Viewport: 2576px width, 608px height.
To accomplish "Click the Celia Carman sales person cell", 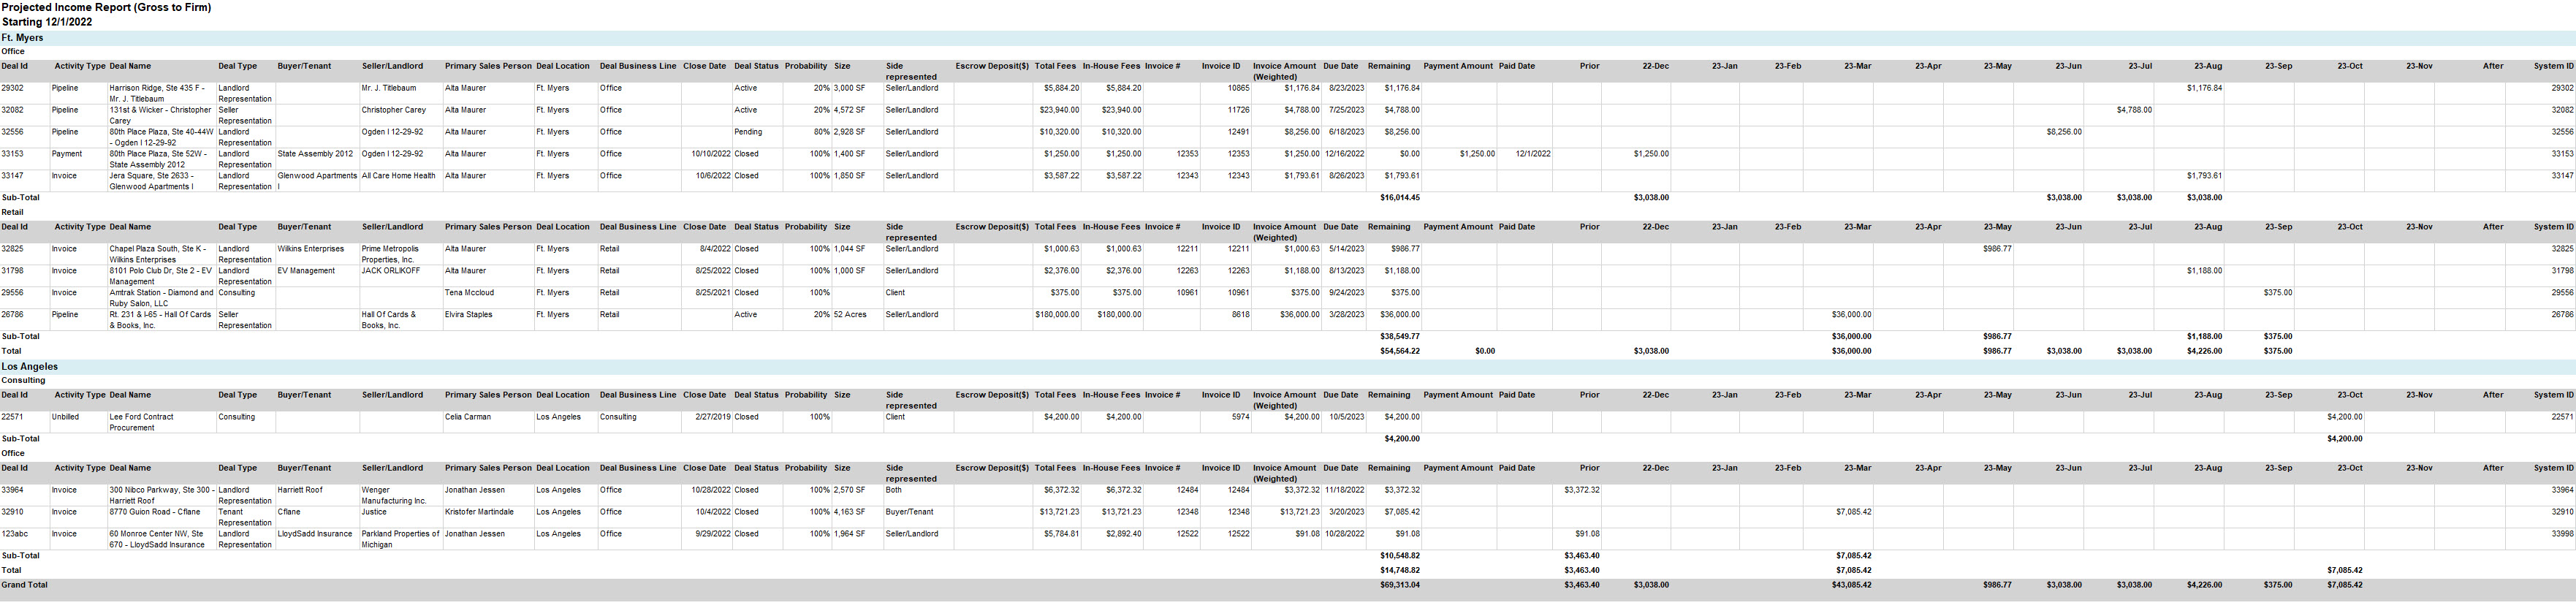I will [468, 417].
